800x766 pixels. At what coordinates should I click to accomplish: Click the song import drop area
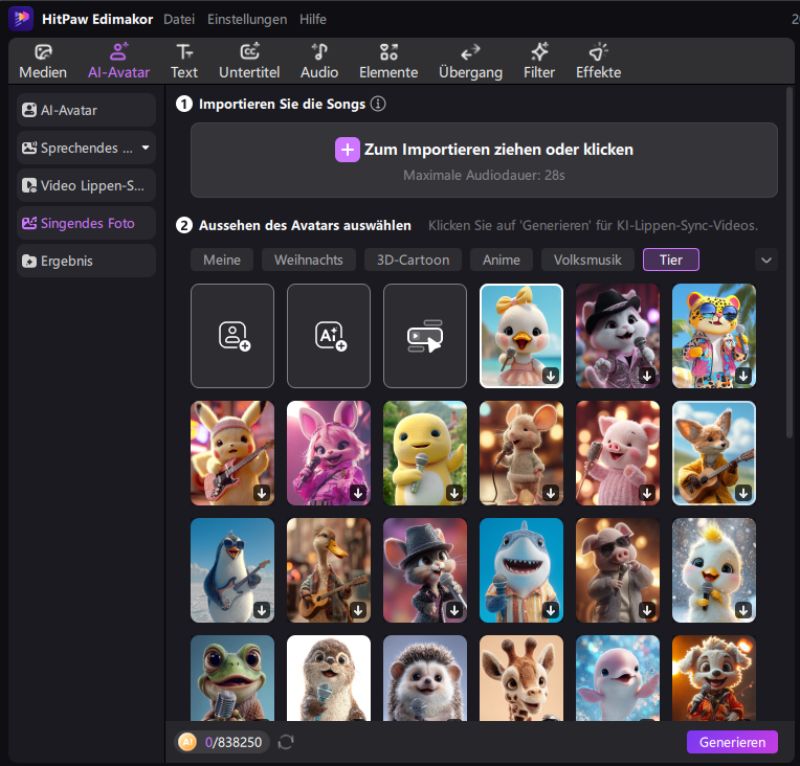point(484,160)
